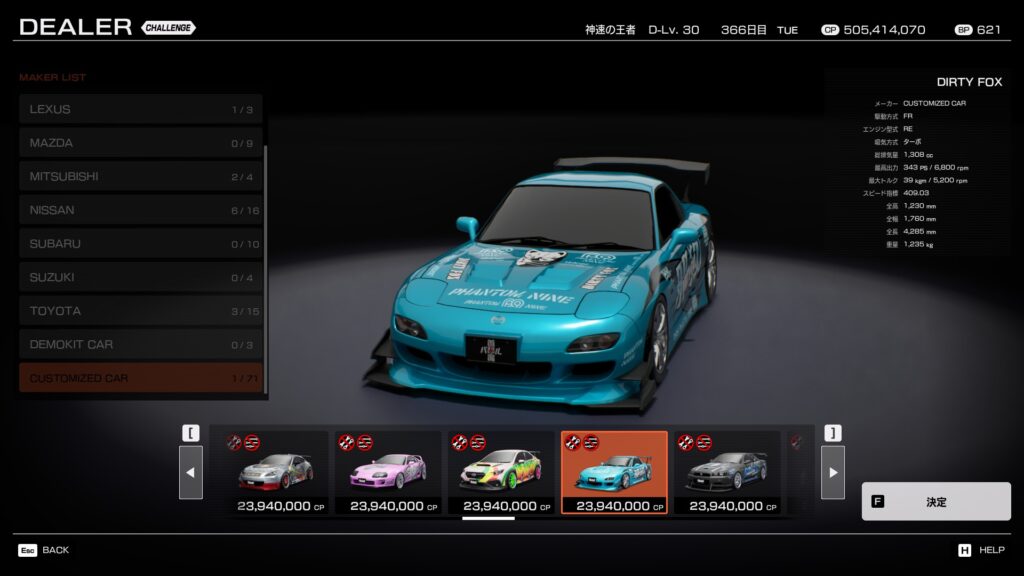Screen dimensions: 1024x576
Task: Open the TOYOTA maker row
Action: click(x=140, y=311)
